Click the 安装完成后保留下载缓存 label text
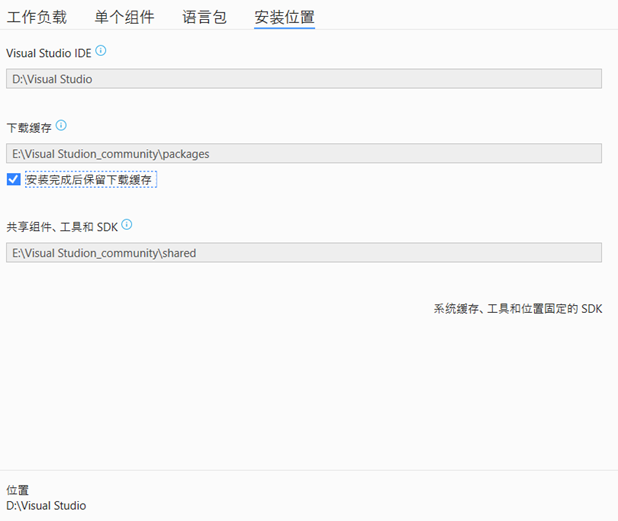Image resolution: width=618 pixels, height=521 pixels. click(x=89, y=180)
